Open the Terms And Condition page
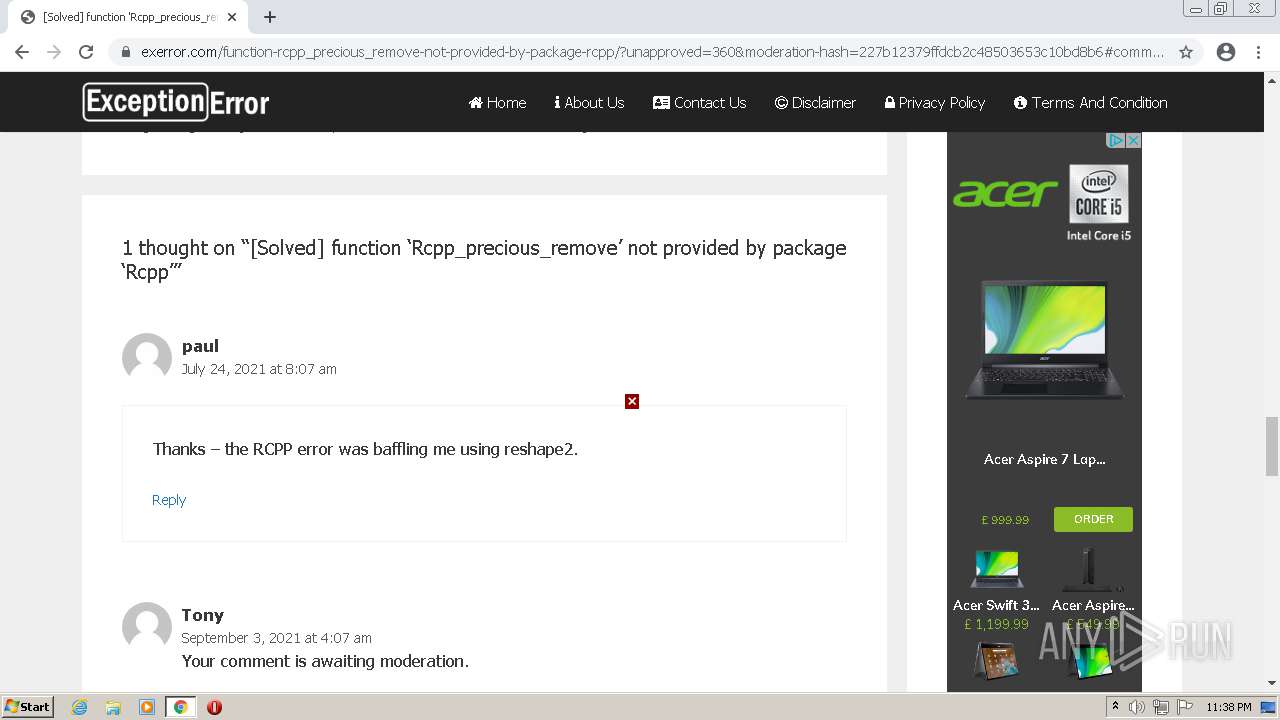Screen dimensions: 1280x720 [1090, 102]
